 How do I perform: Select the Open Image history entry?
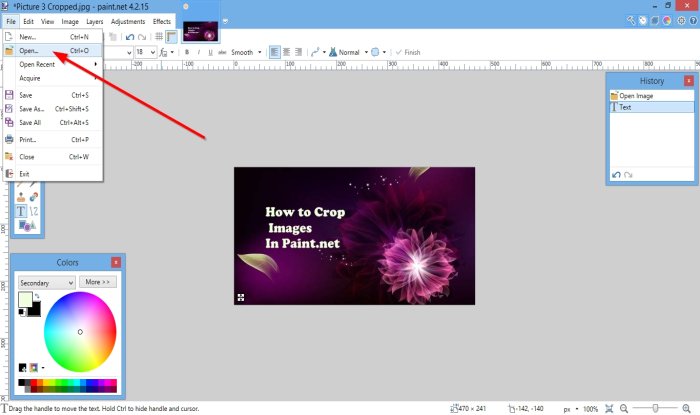tap(636, 96)
